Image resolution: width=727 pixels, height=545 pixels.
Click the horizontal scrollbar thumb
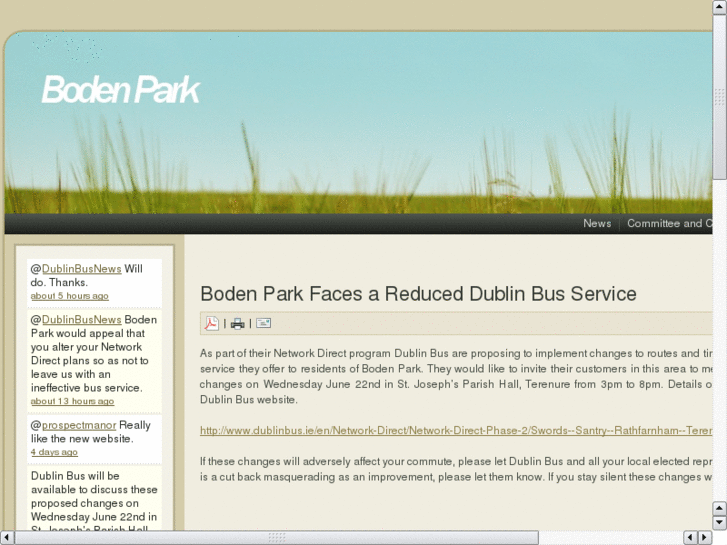pyautogui.click(x=277, y=537)
